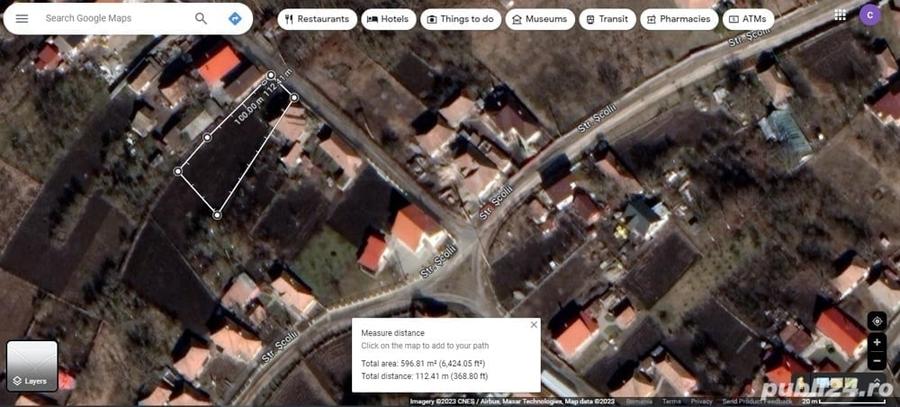The height and width of the screenshot is (407, 900).
Task: Click the measurement point right of the 112.41 m label
Action: (x=294, y=98)
